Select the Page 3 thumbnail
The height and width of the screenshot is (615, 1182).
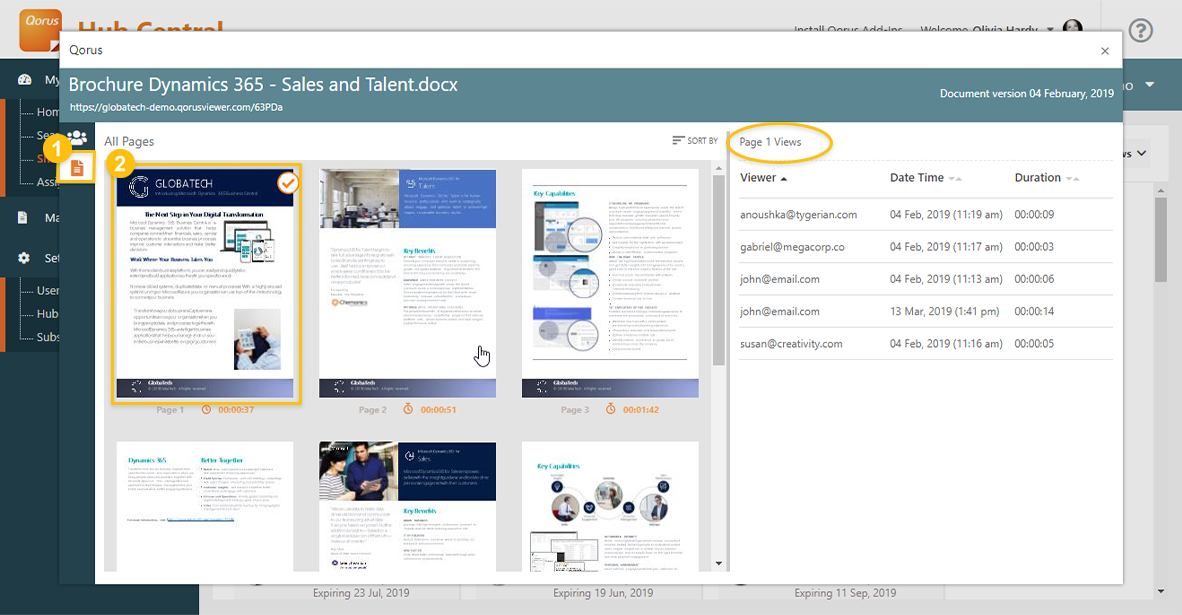pos(610,283)
